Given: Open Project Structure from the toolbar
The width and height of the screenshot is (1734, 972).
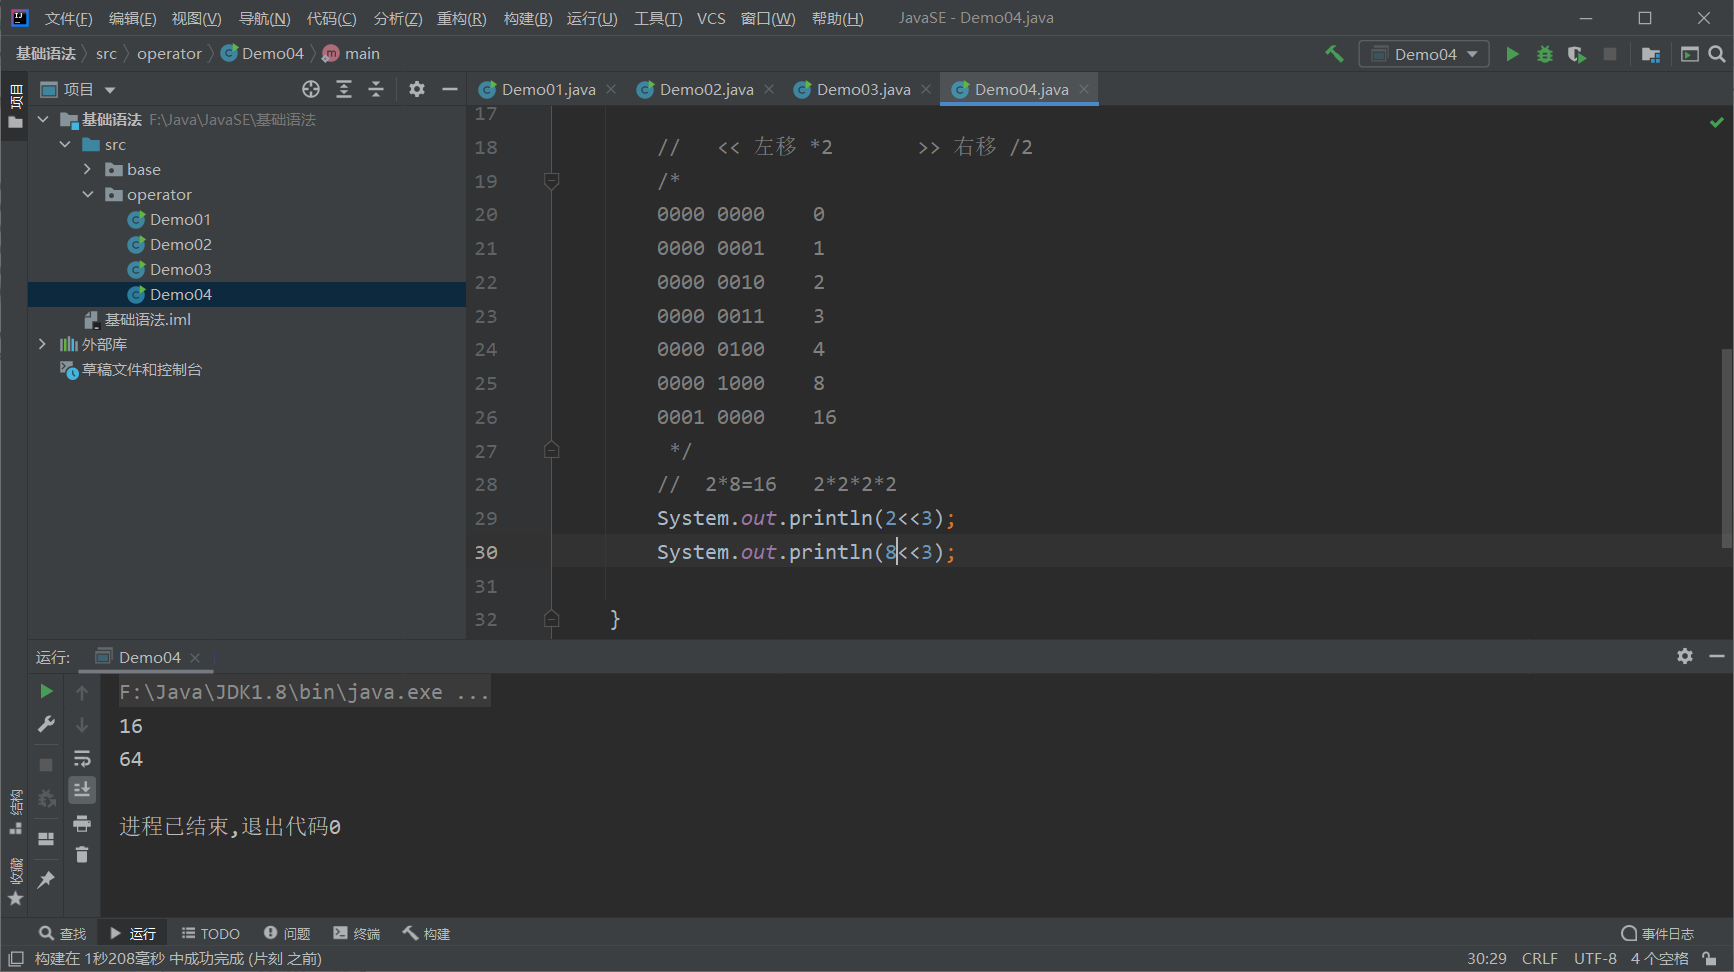Looking at the screenshot, I should 1651,54.
